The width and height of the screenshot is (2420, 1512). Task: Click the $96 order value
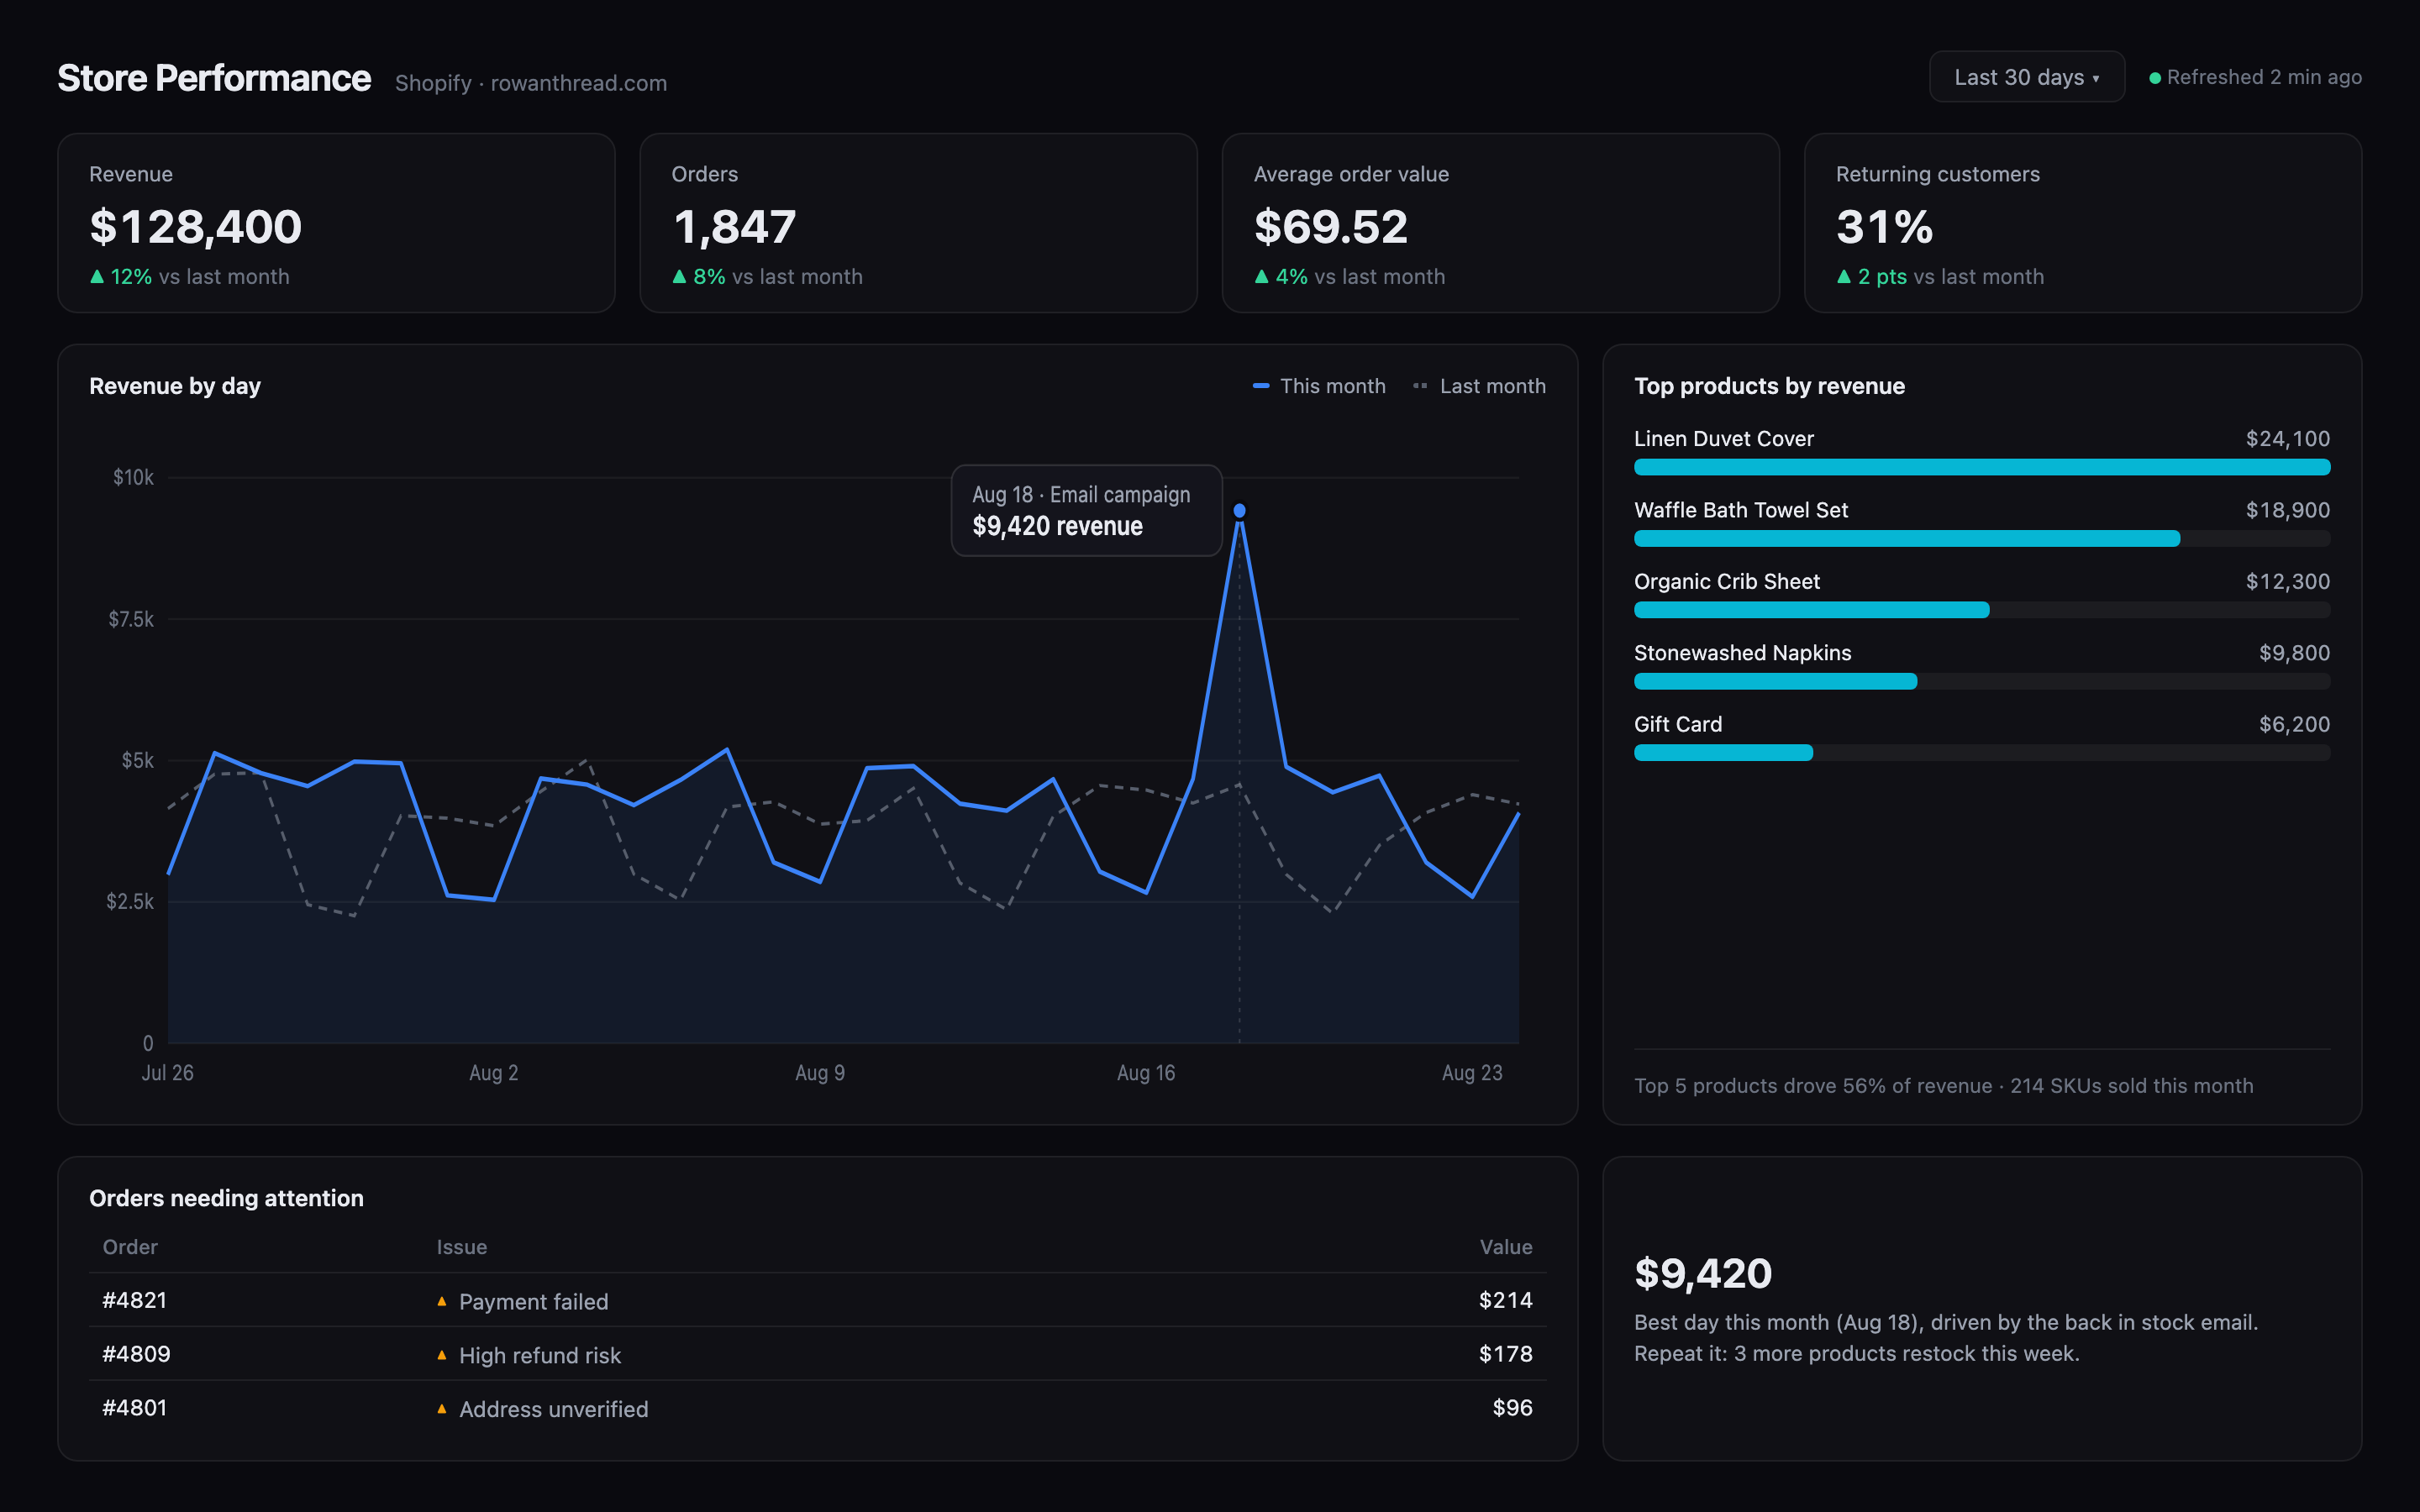point(1512,1408)
